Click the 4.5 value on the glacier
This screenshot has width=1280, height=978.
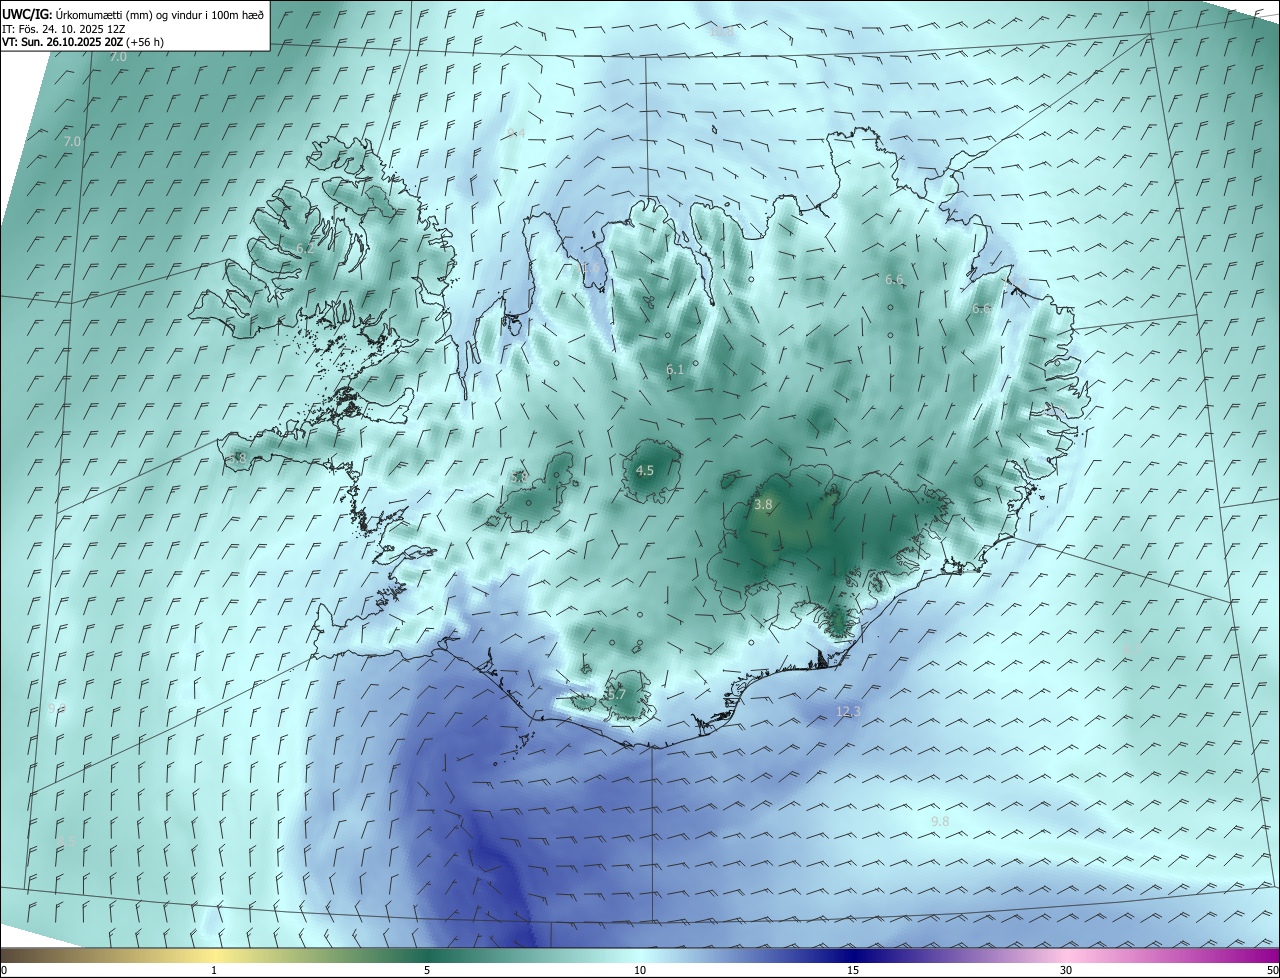click(x=645, y=470)
